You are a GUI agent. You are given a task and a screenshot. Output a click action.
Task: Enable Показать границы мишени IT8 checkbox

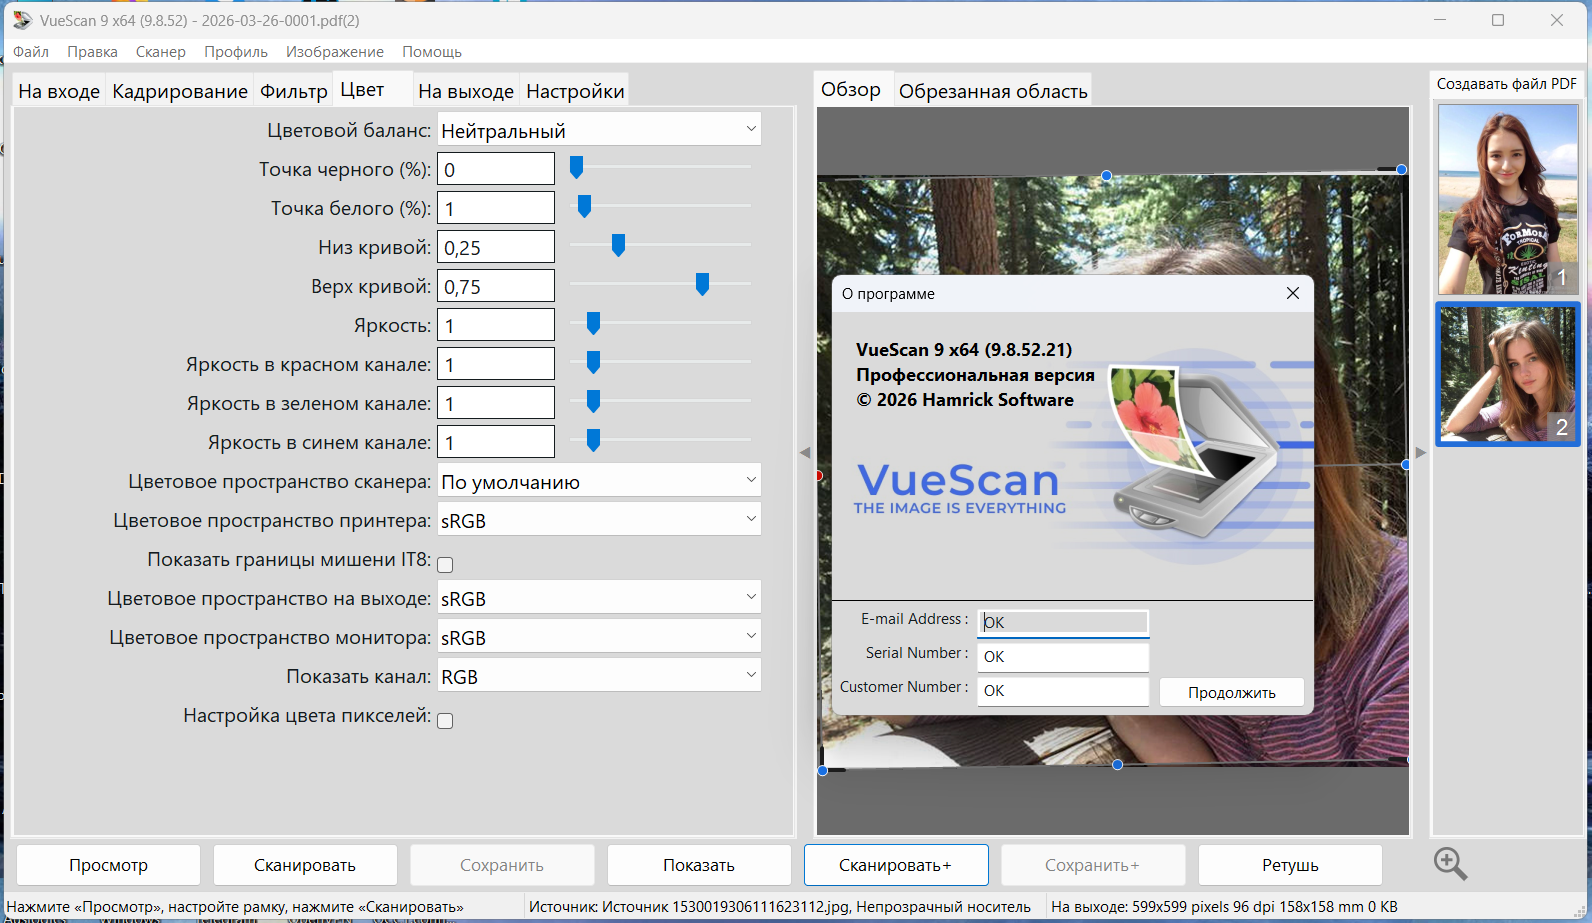pos(445,565)
